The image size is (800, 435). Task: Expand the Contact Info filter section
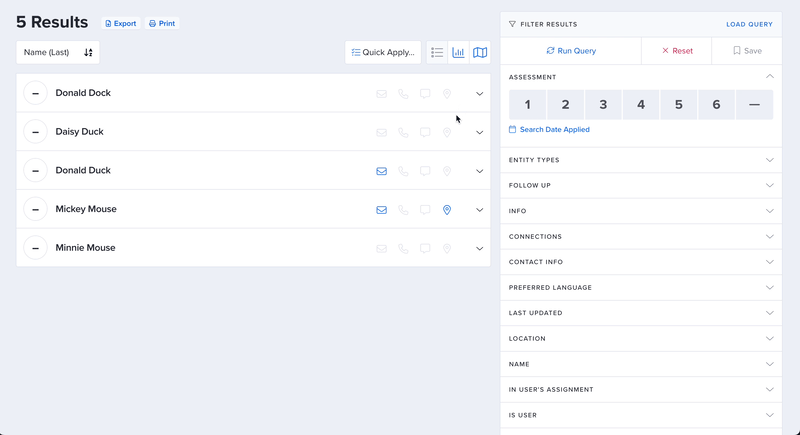tap(641, 262)
